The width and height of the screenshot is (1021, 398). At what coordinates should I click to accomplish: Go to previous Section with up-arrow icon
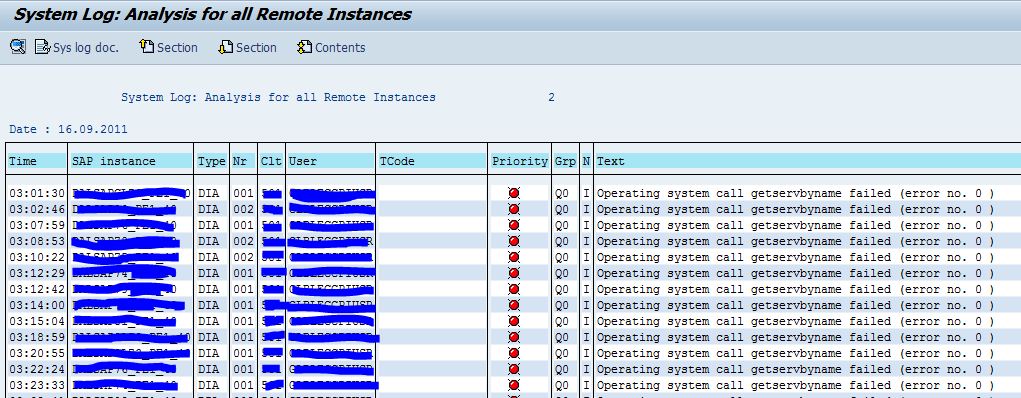(x=169, y=48)
